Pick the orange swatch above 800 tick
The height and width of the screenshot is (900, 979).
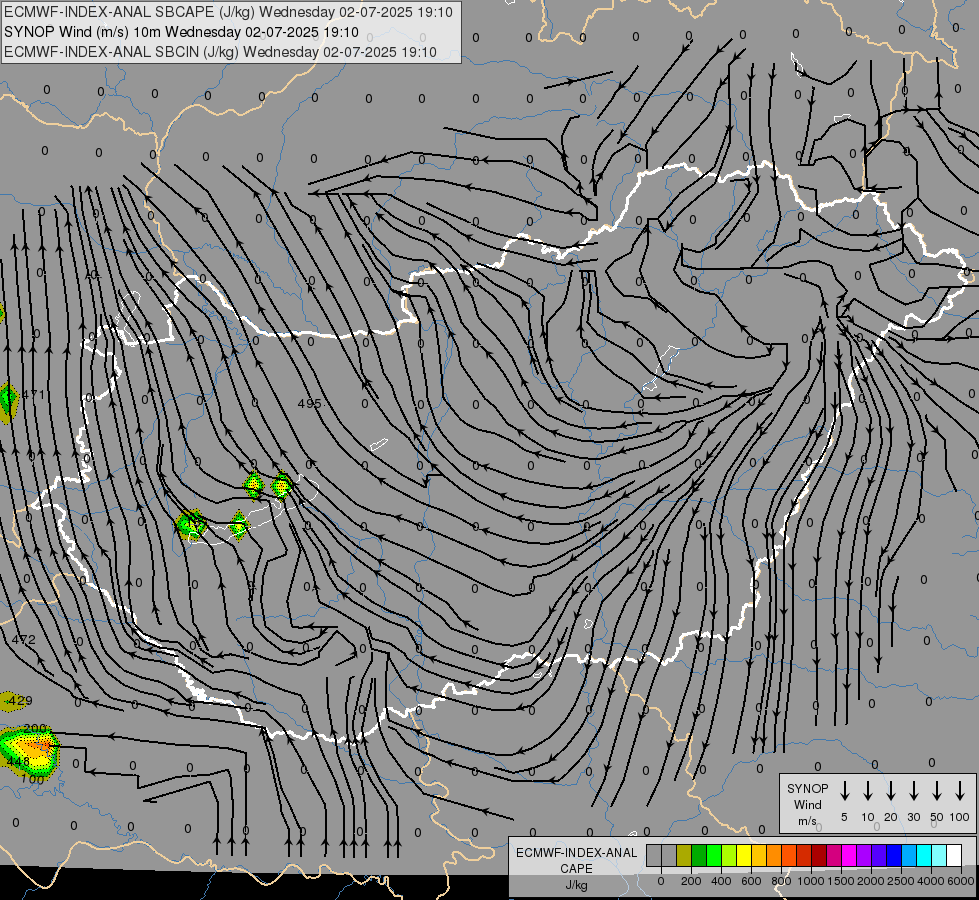(774, 855)
